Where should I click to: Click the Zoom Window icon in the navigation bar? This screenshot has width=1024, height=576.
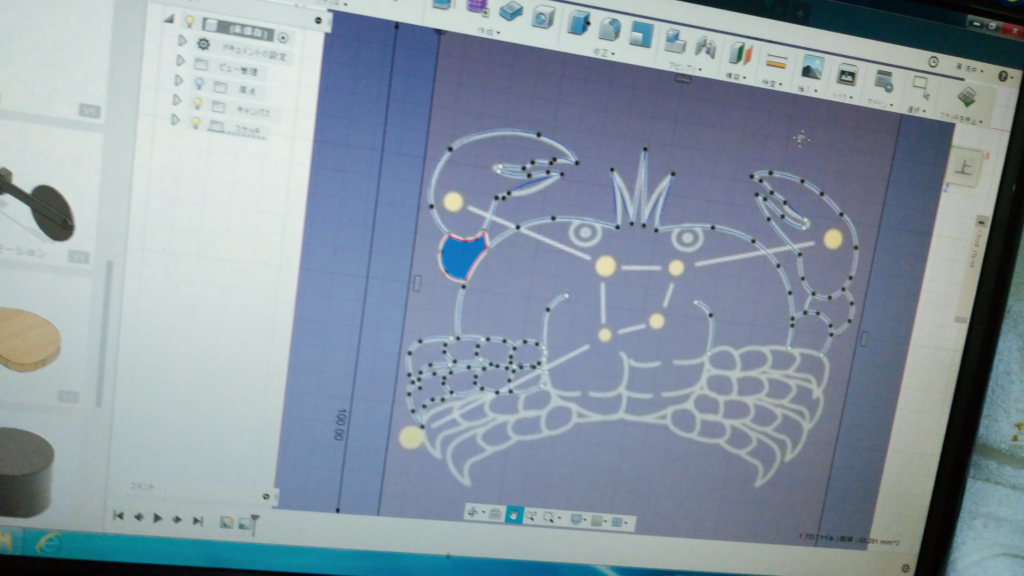[531, 517]
